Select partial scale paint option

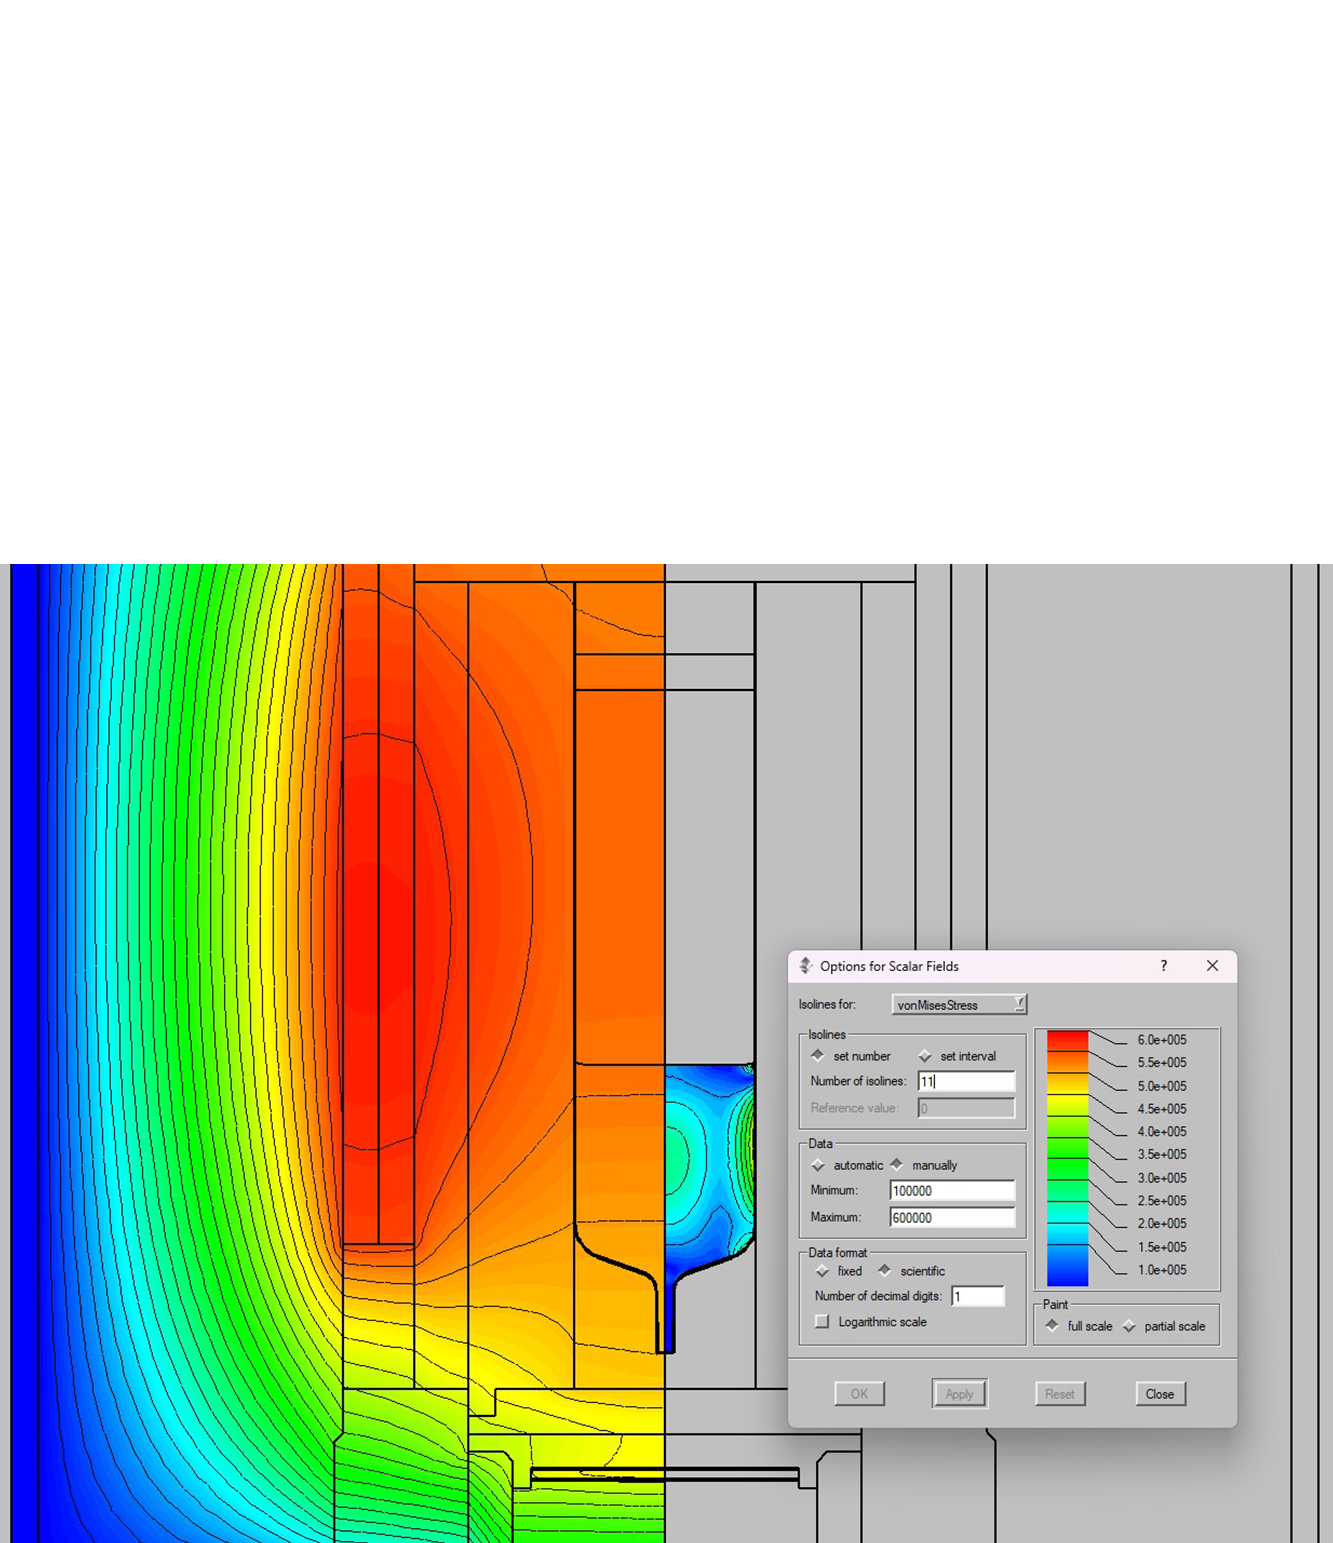pyautogui.click(x=1129, y=1326)
